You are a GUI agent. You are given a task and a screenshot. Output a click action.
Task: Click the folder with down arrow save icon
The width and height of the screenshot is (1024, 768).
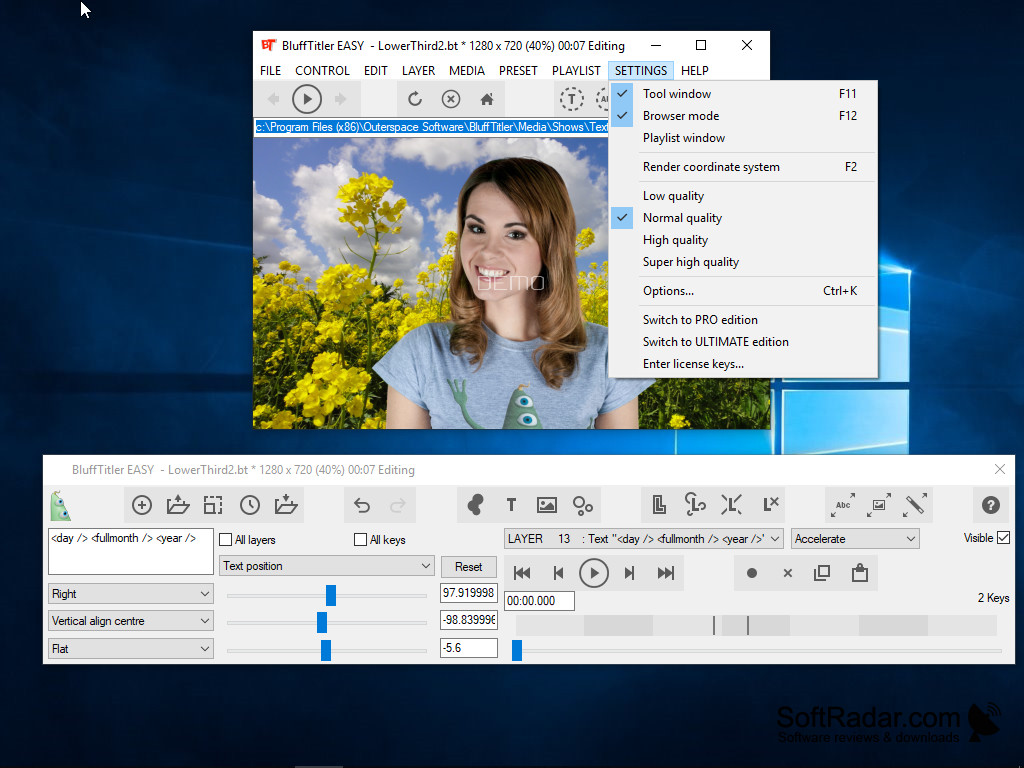tap(286, 505)
